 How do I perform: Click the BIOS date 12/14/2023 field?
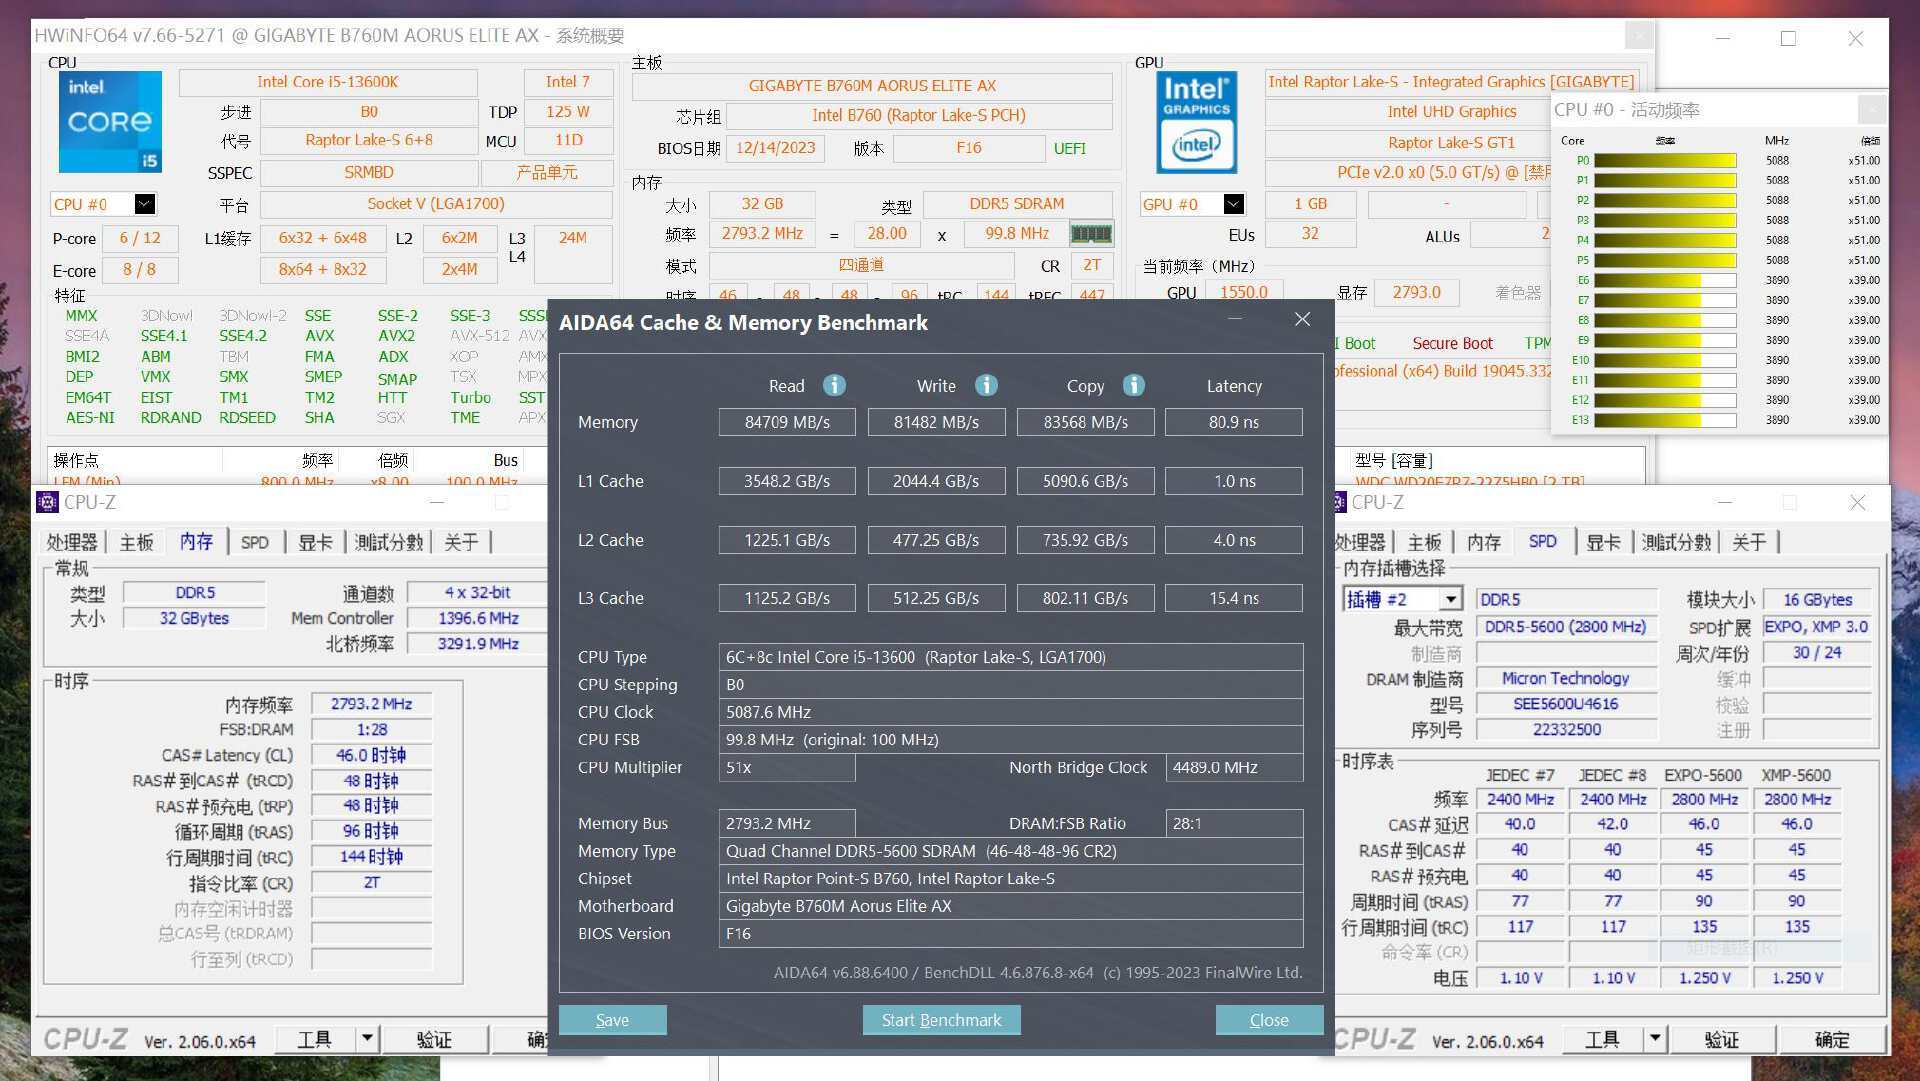tap(776, 148)
